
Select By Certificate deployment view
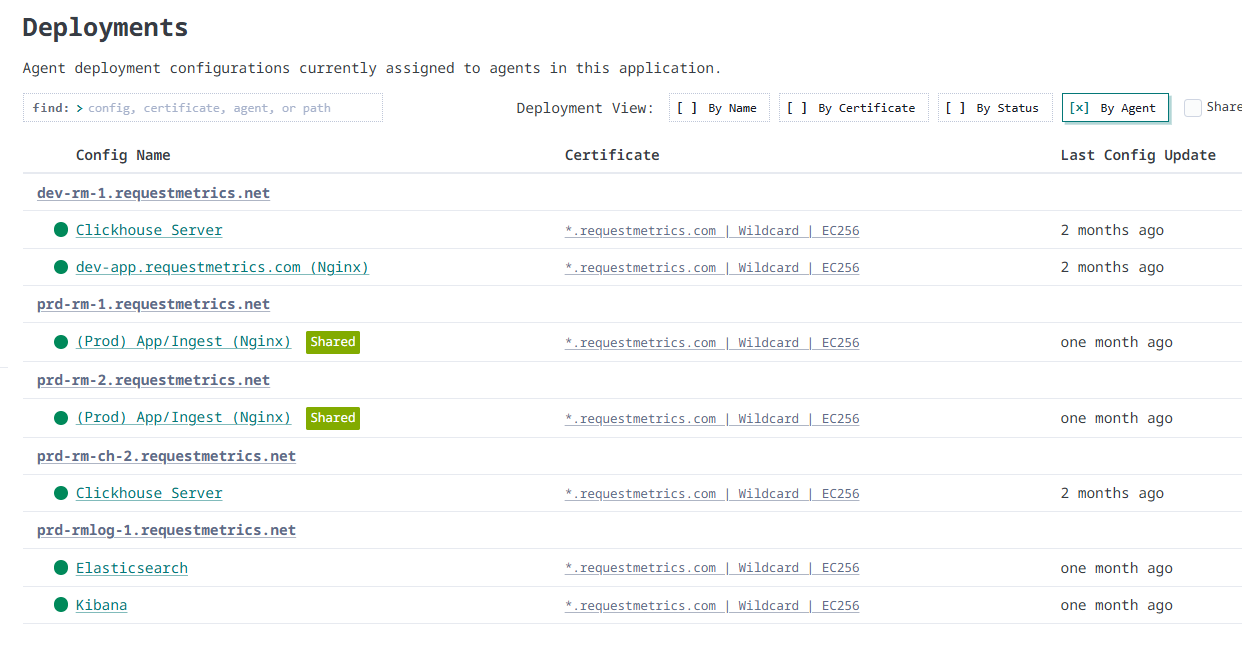coord(854,108)
